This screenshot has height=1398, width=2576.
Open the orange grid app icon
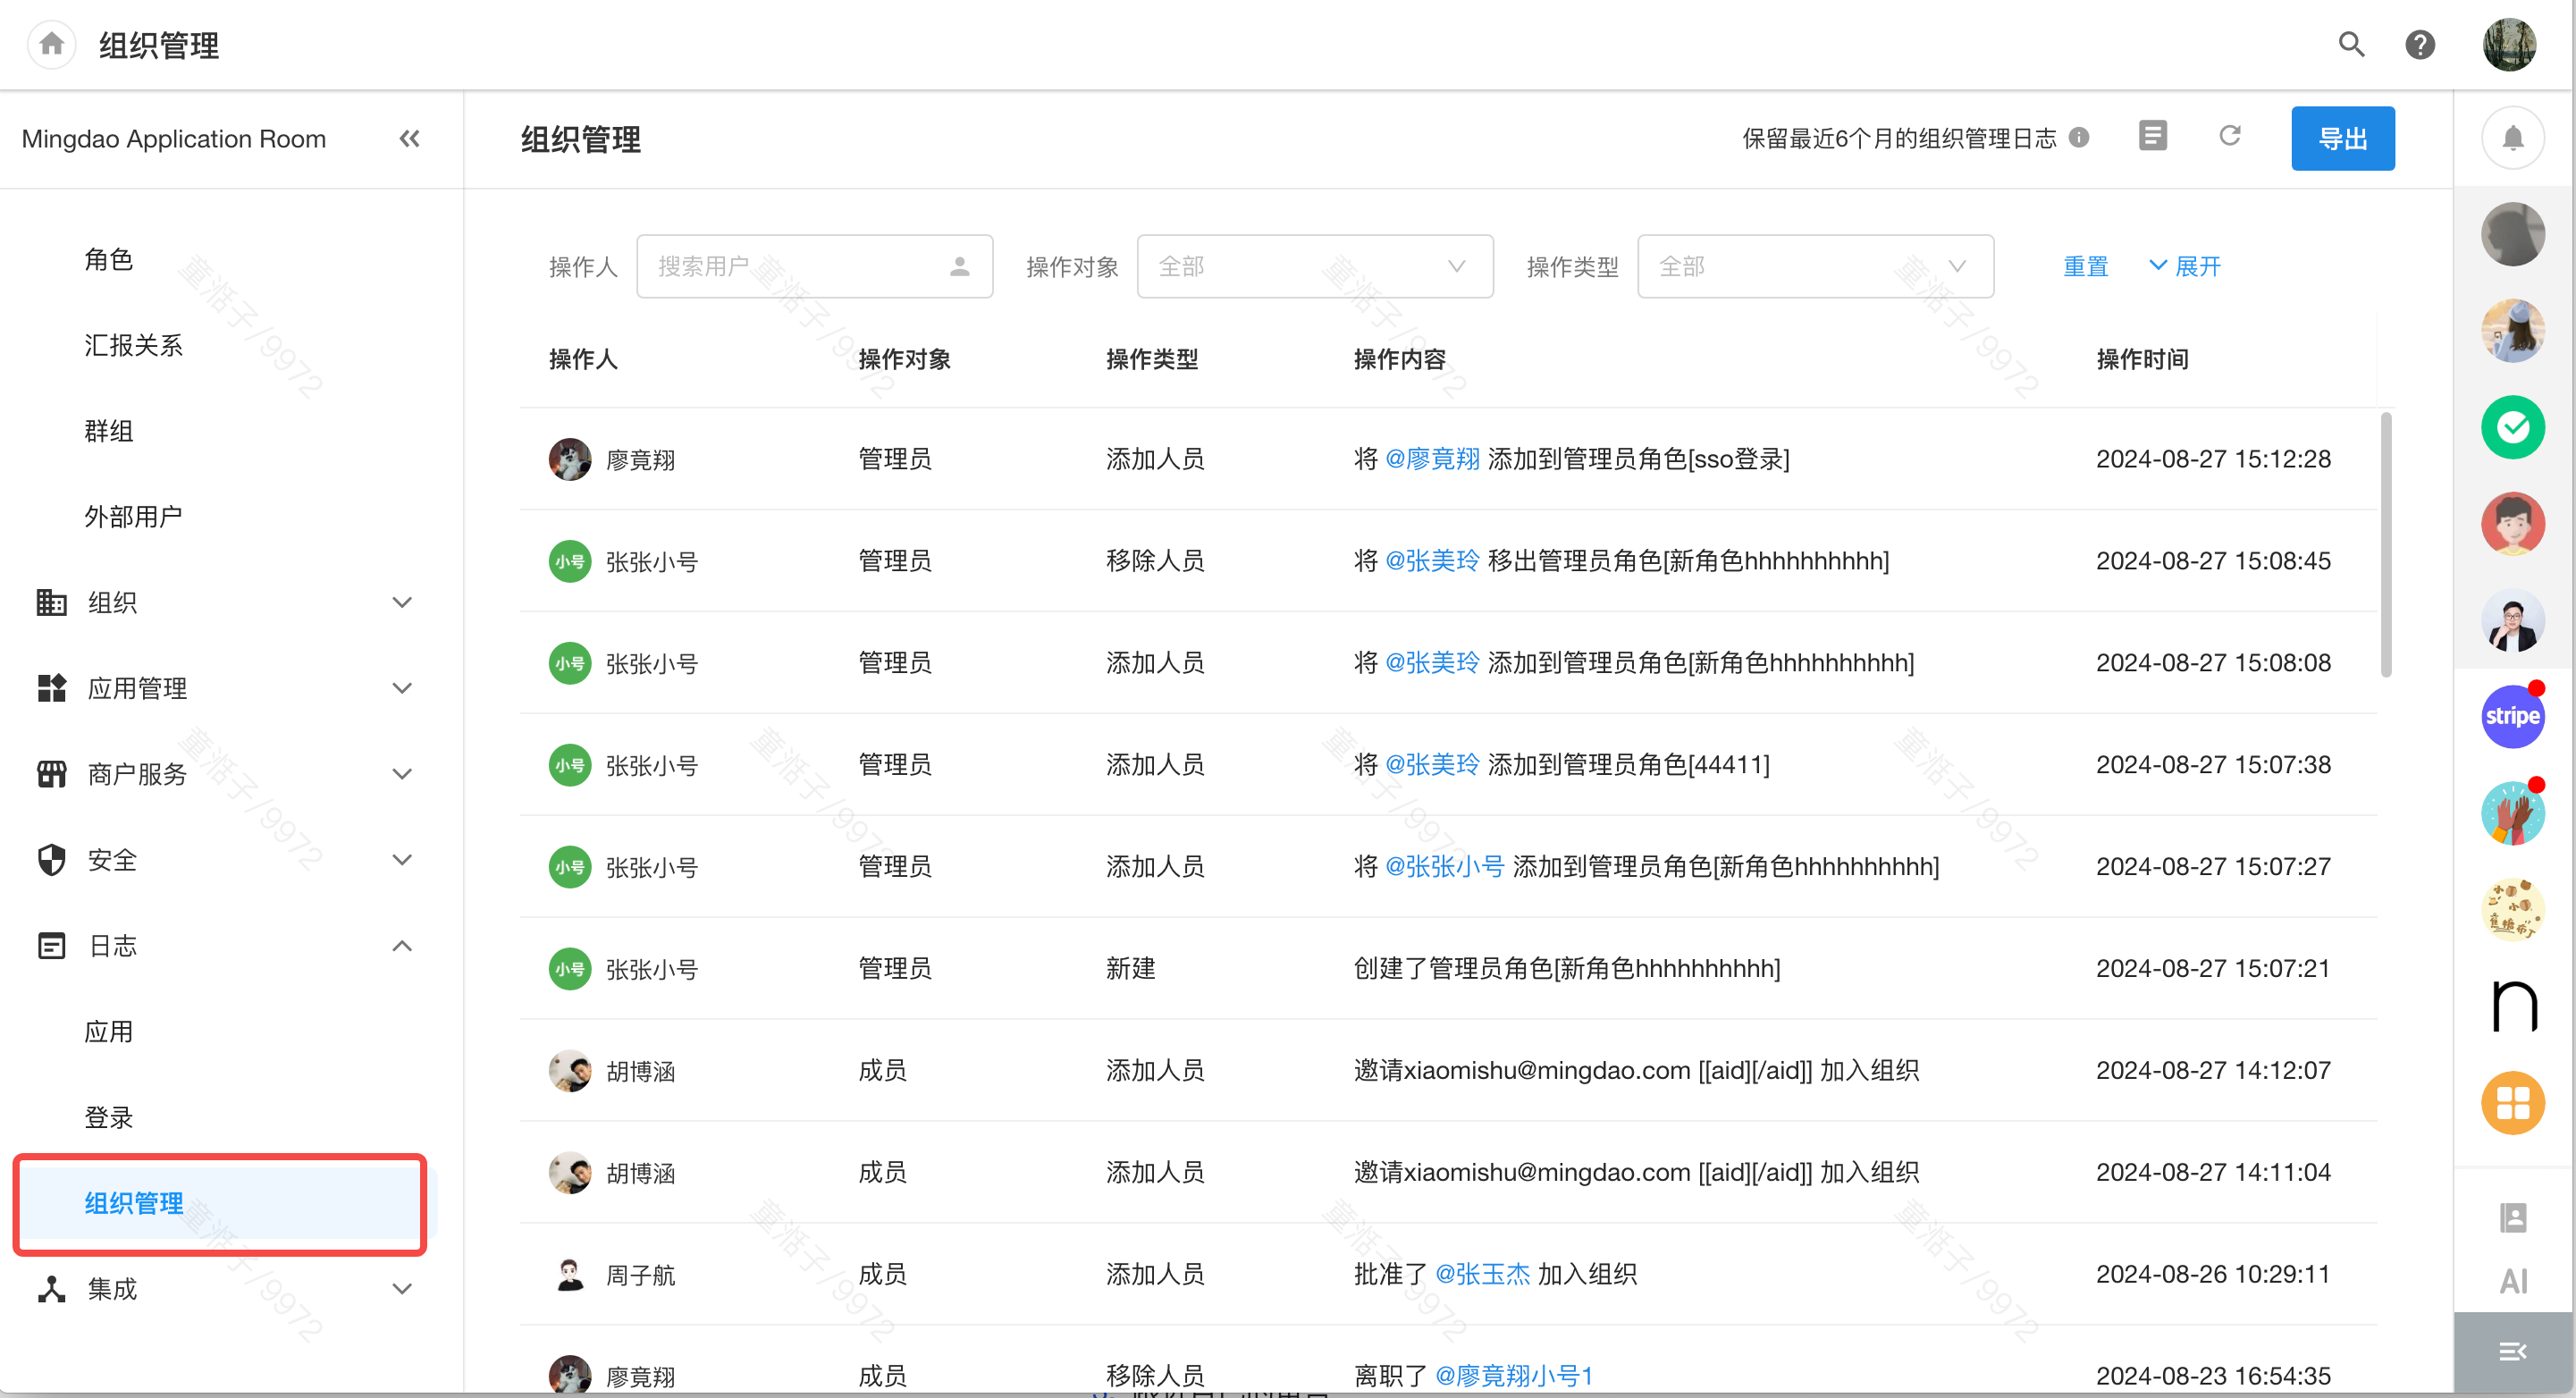tap(2512, 1103)
